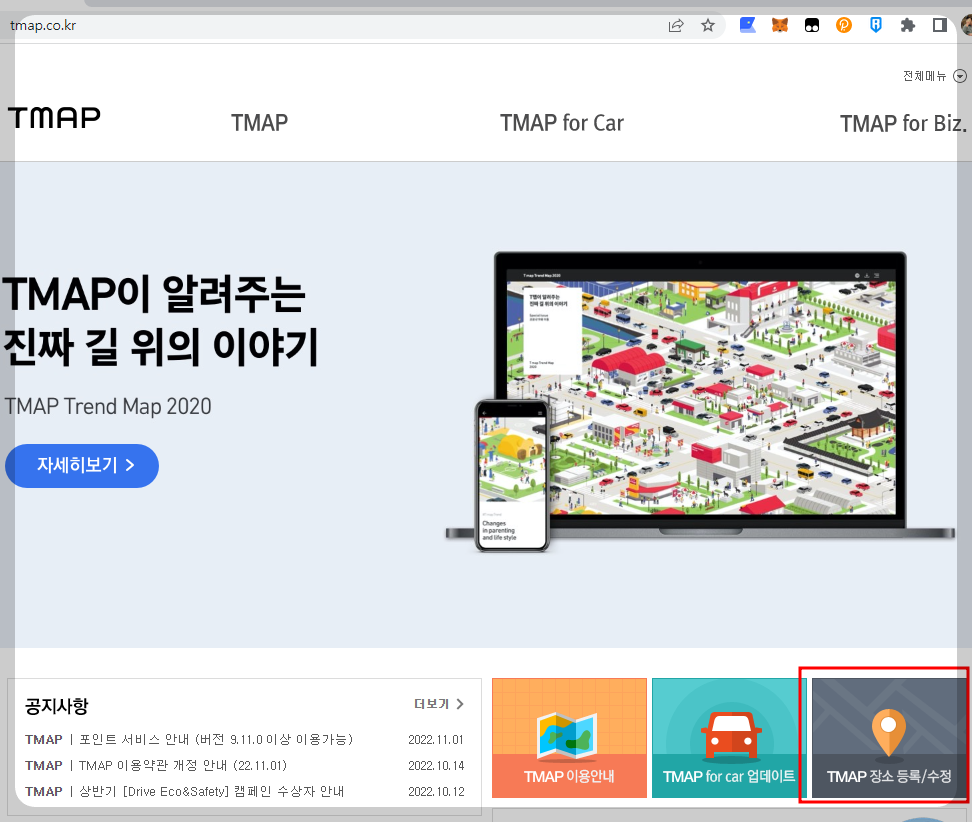Click the orange location pin icon
The height and width of the screenshot is (822, 972).
(x=888, y=733)
